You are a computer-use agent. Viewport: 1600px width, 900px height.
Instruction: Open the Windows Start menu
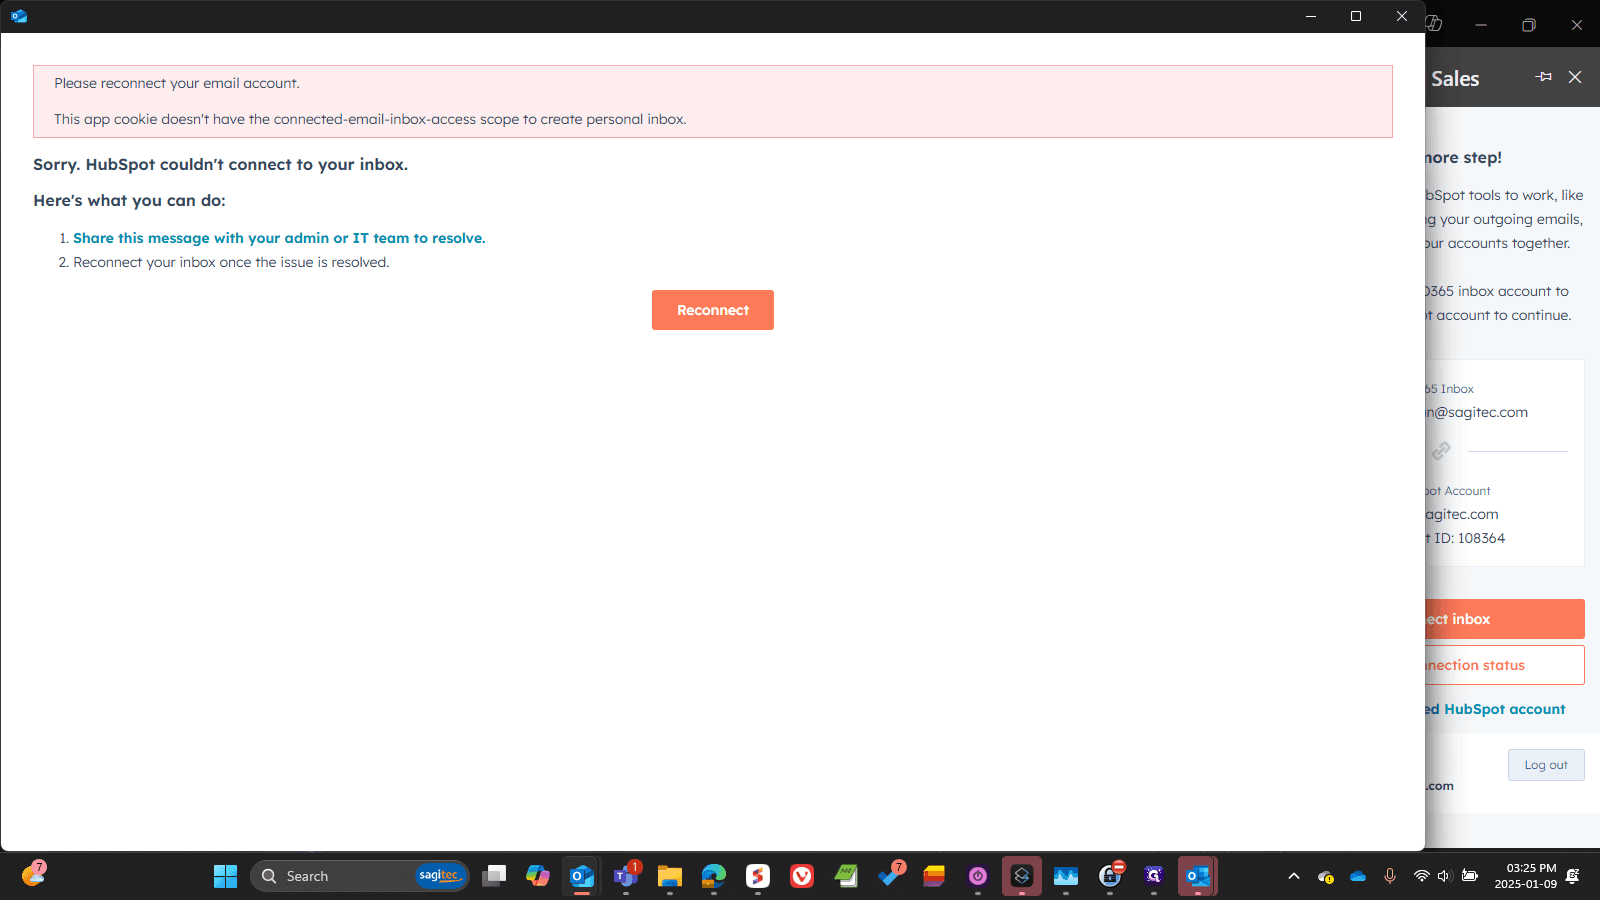click(x=225, y=876)
